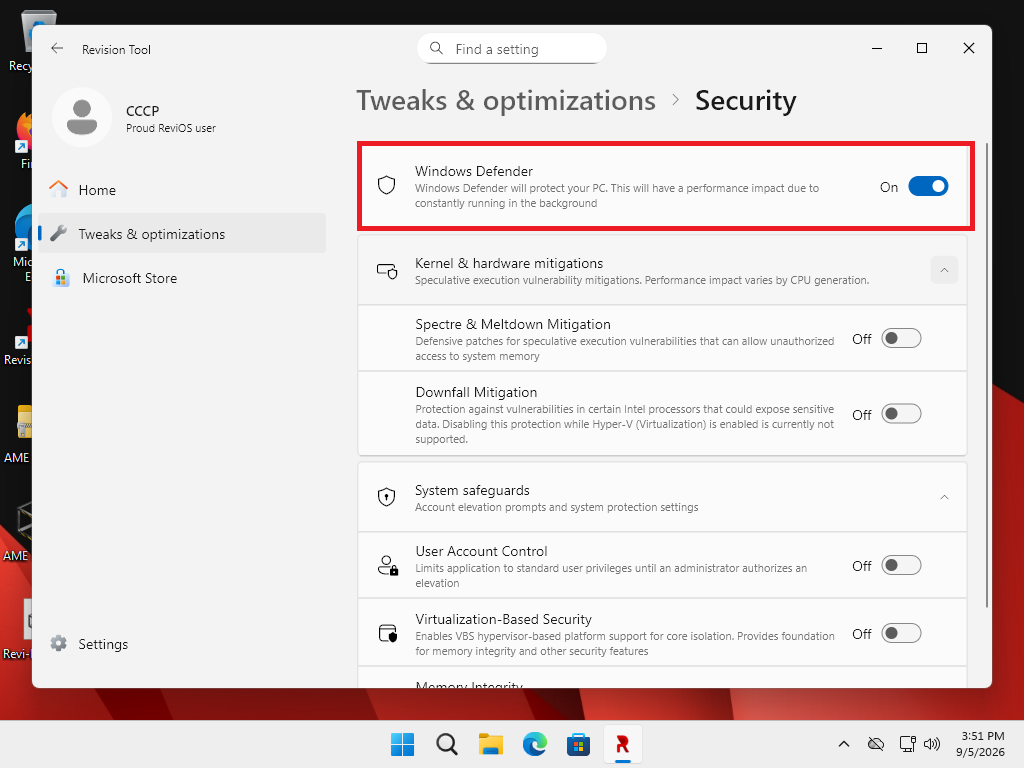Click the search magnifier icon
1024x768 pixels.
(436, 48)
